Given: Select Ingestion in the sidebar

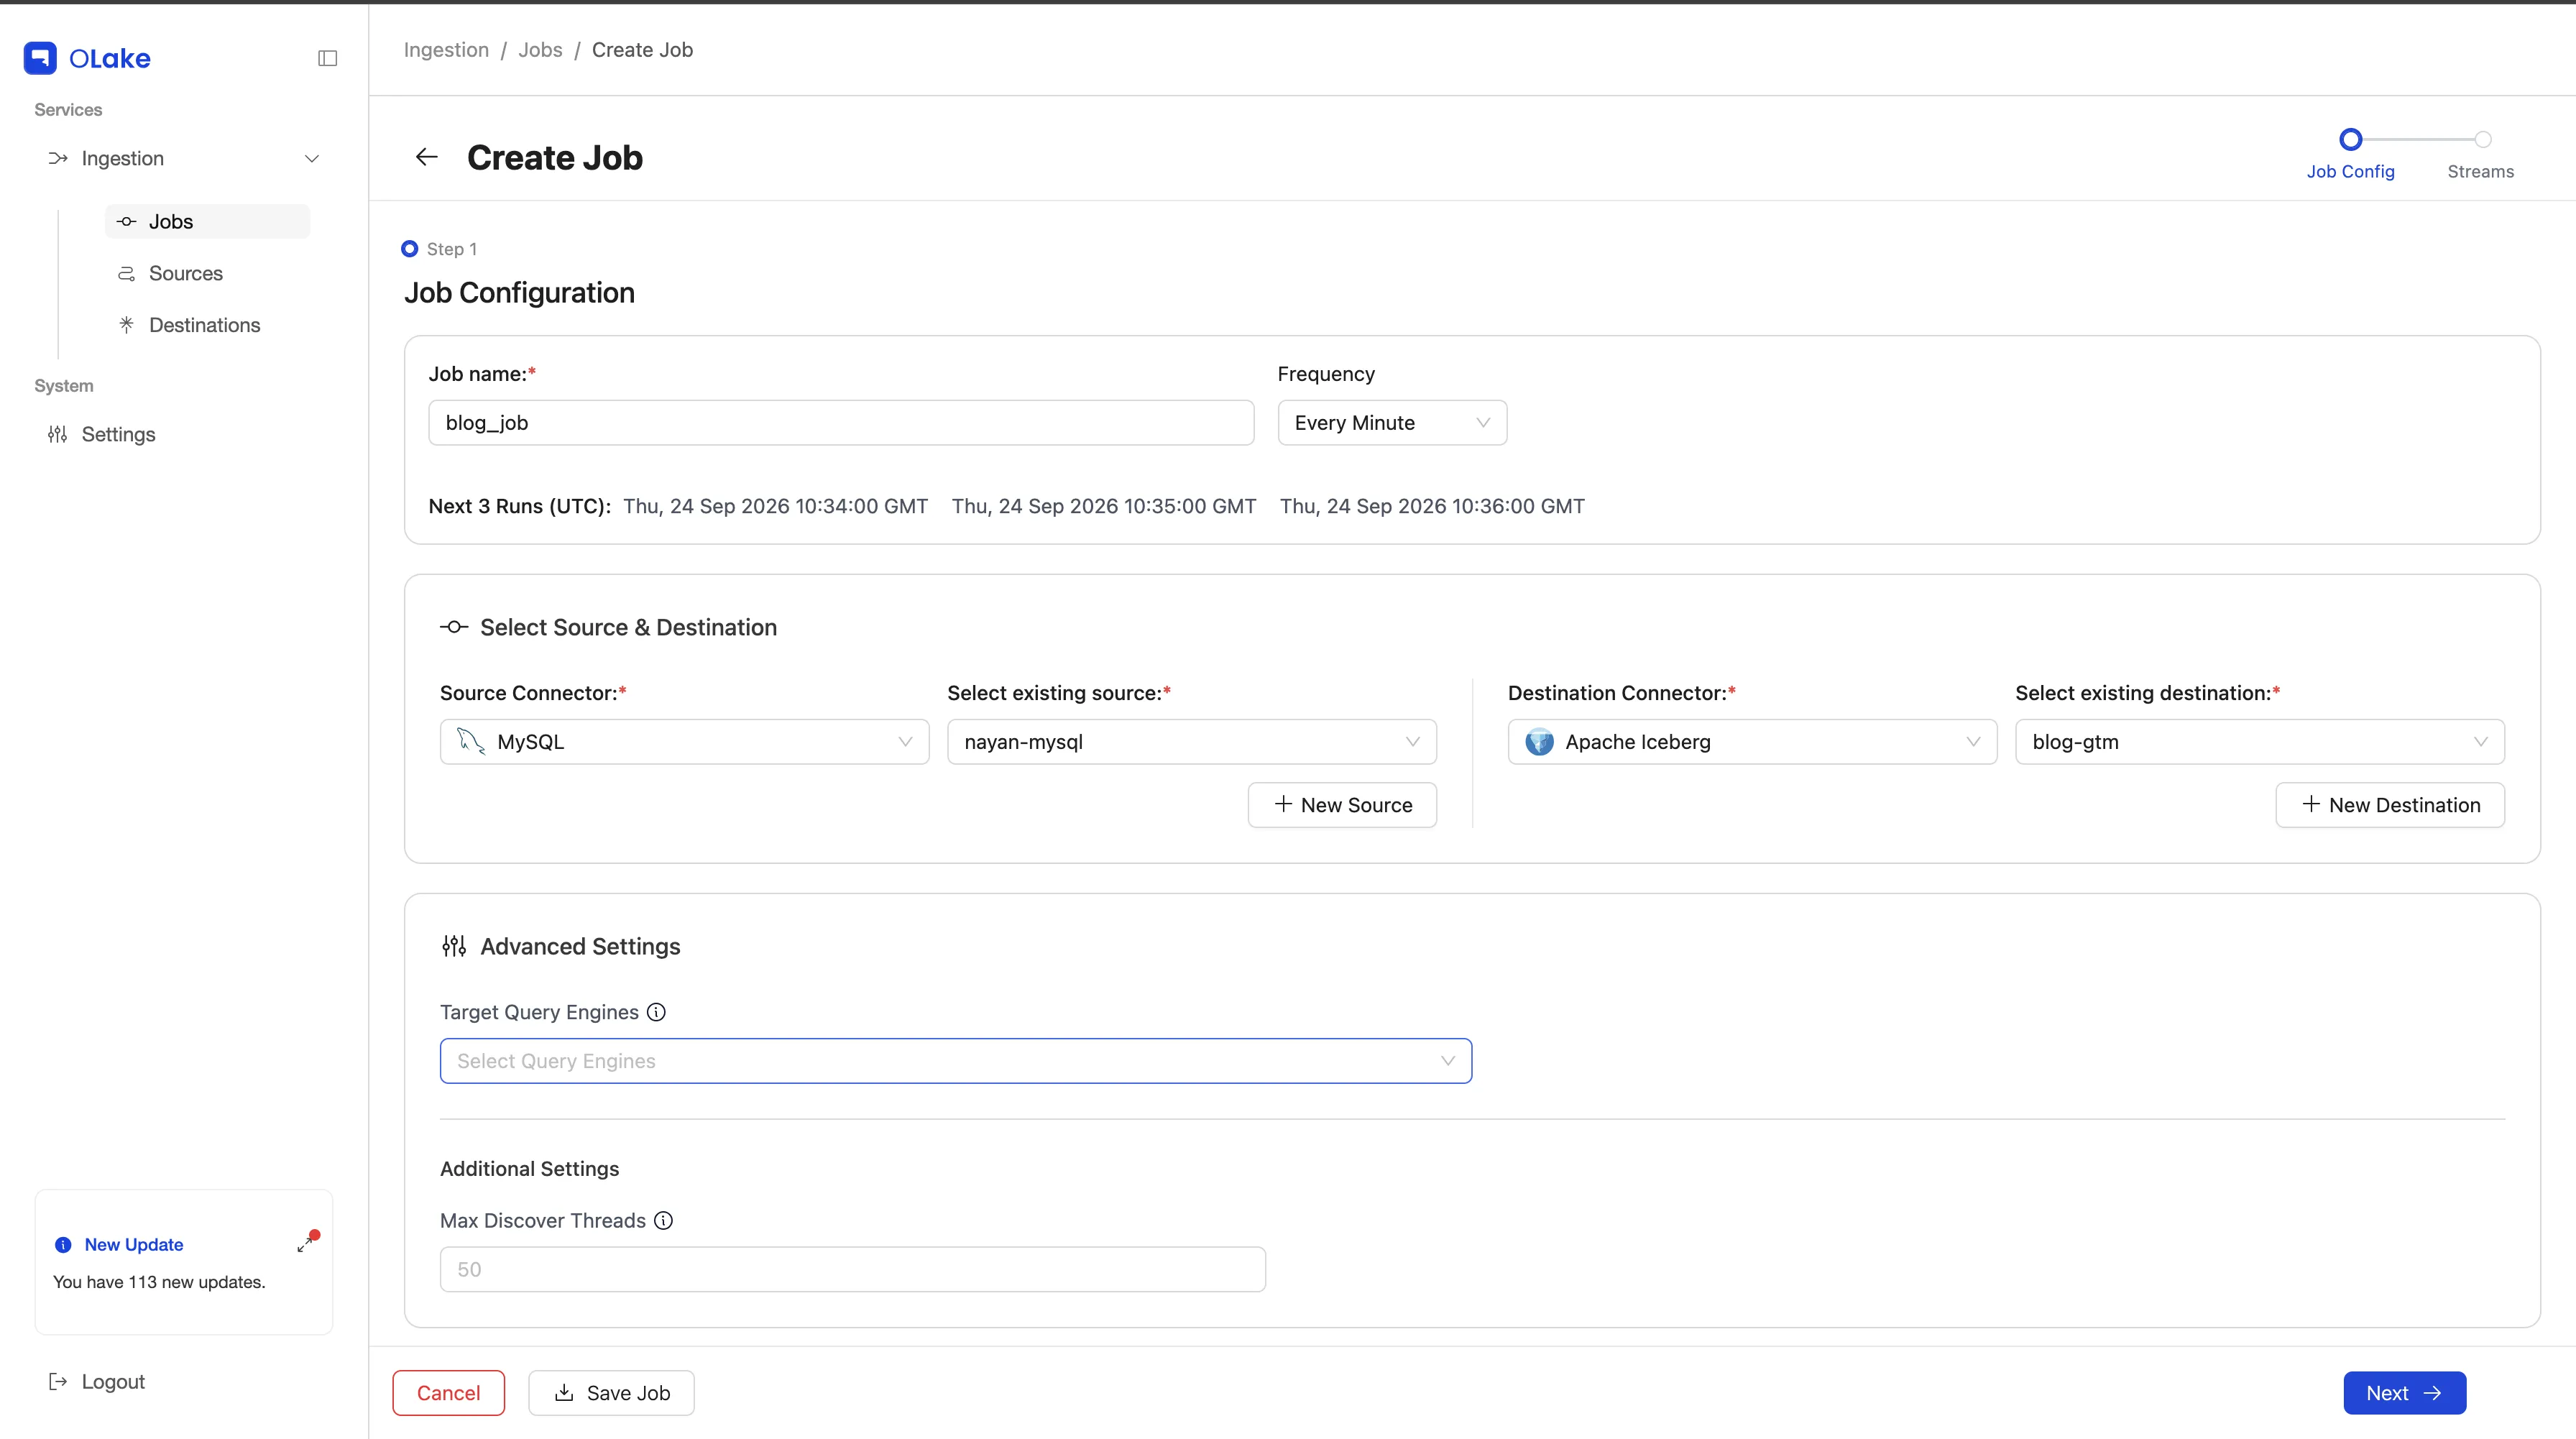Looking at the screenshot, I should tap(122, 159).
